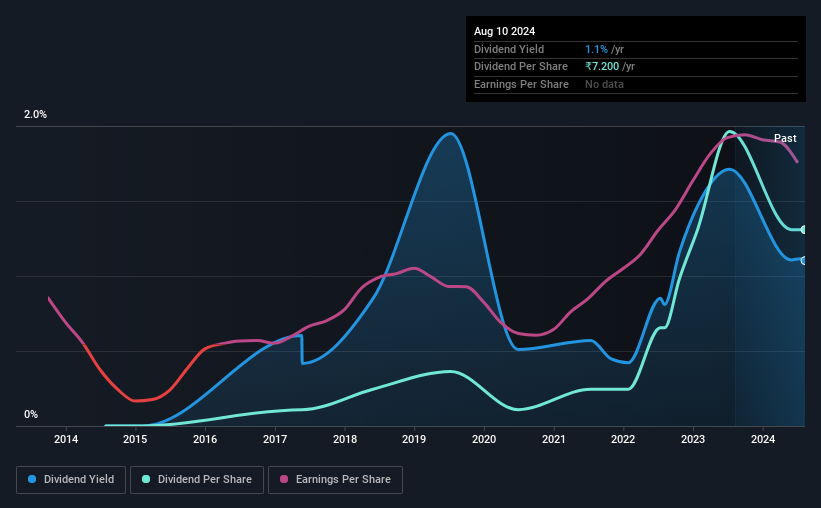Click the 2015 x-axis label
Viewport: 821px width, 508px height.
[135, 439]
